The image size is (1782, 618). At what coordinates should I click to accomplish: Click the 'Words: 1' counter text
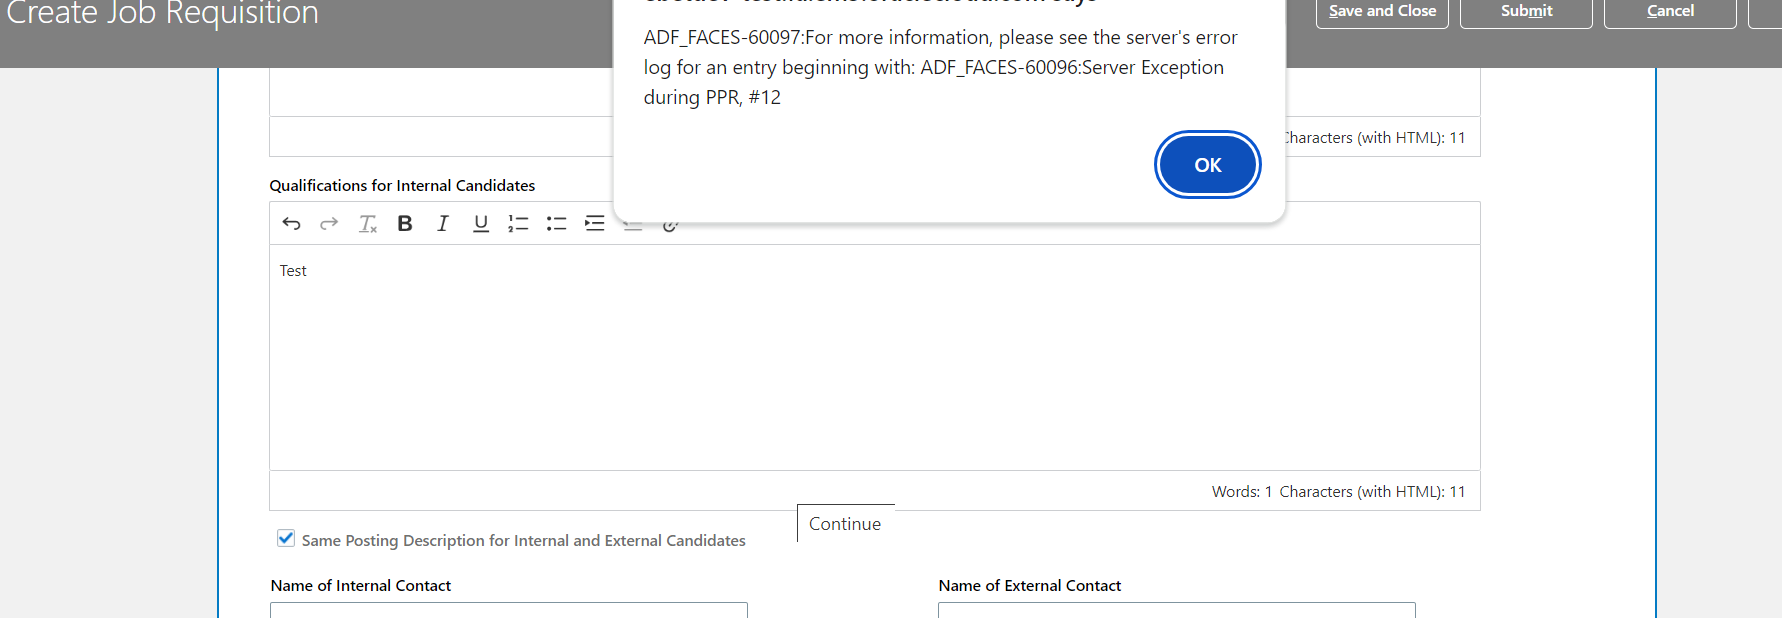tap(1241, 492)
